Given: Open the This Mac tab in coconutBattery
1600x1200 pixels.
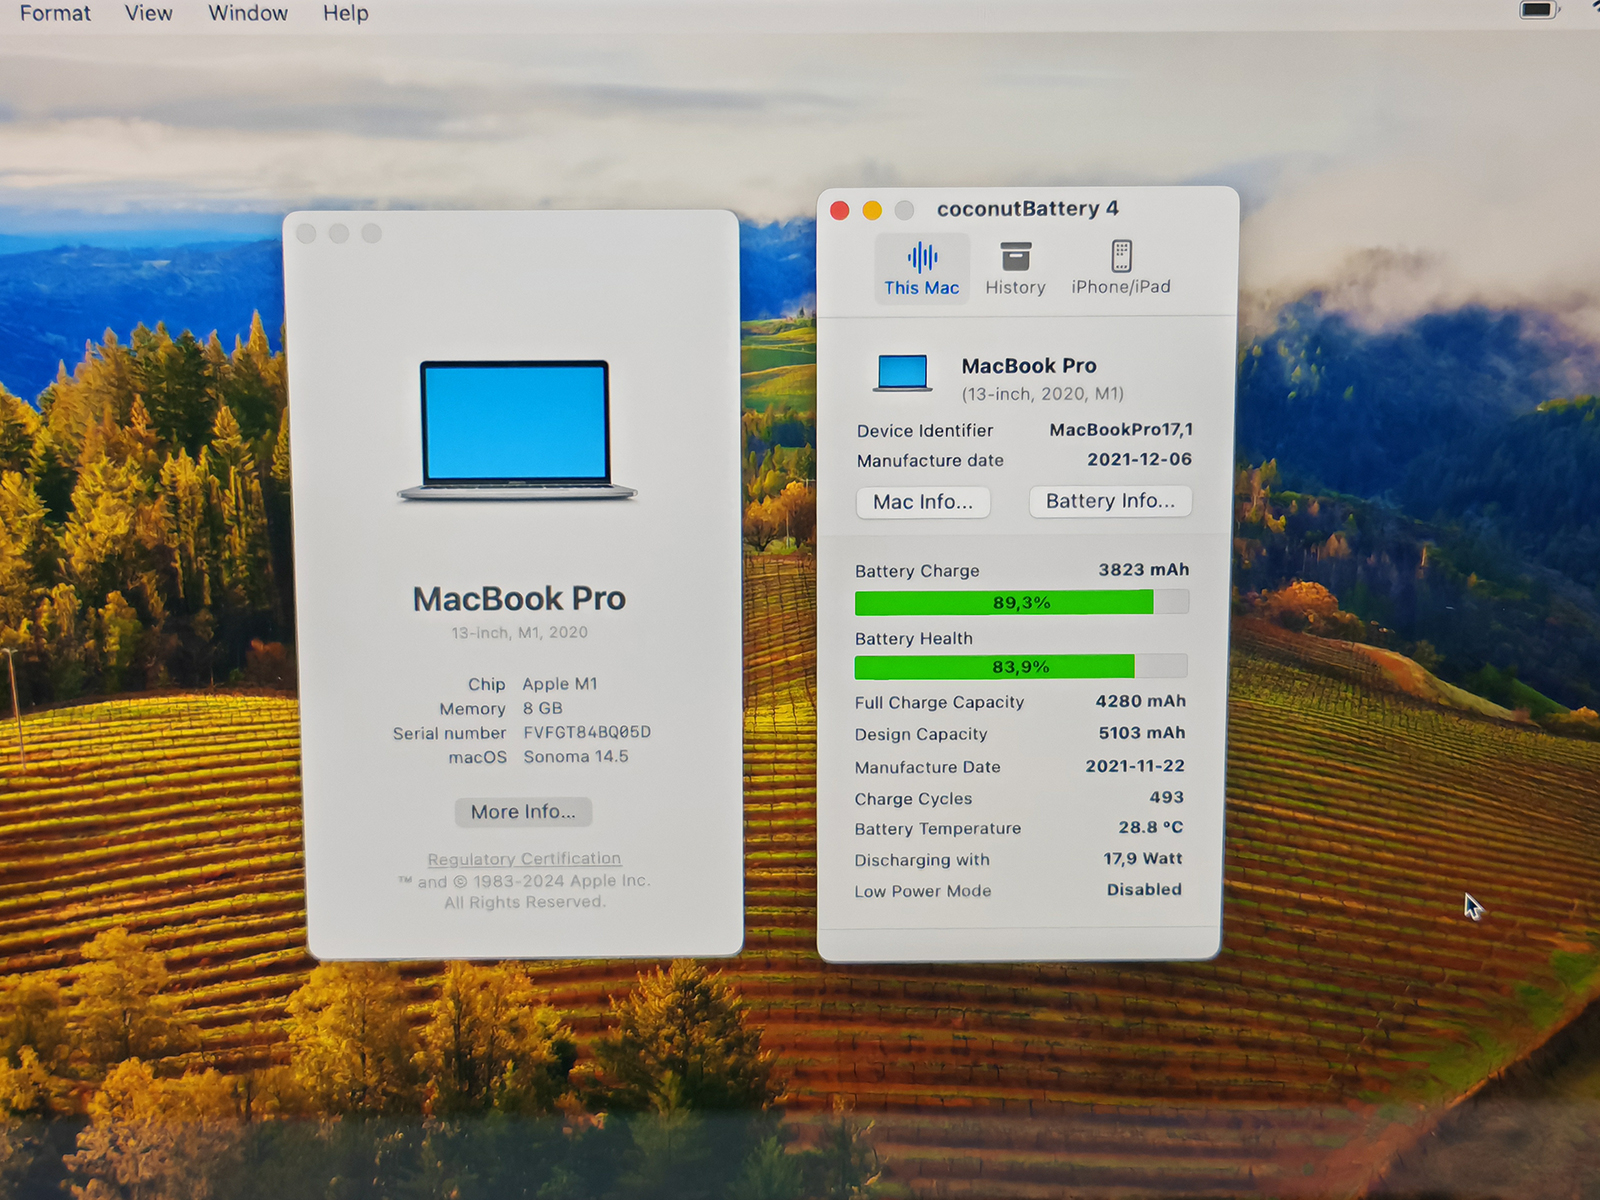Looking at the screenshot, I should [921, 270].
